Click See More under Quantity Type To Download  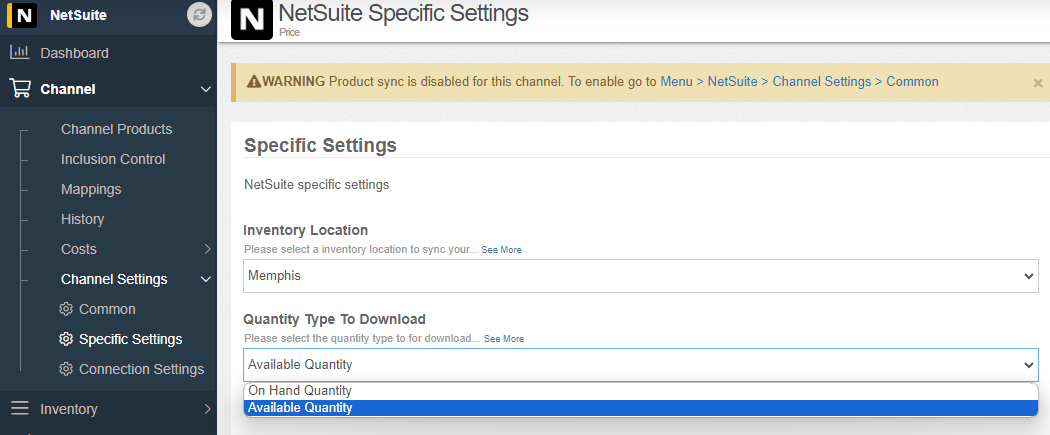point(504,339)
